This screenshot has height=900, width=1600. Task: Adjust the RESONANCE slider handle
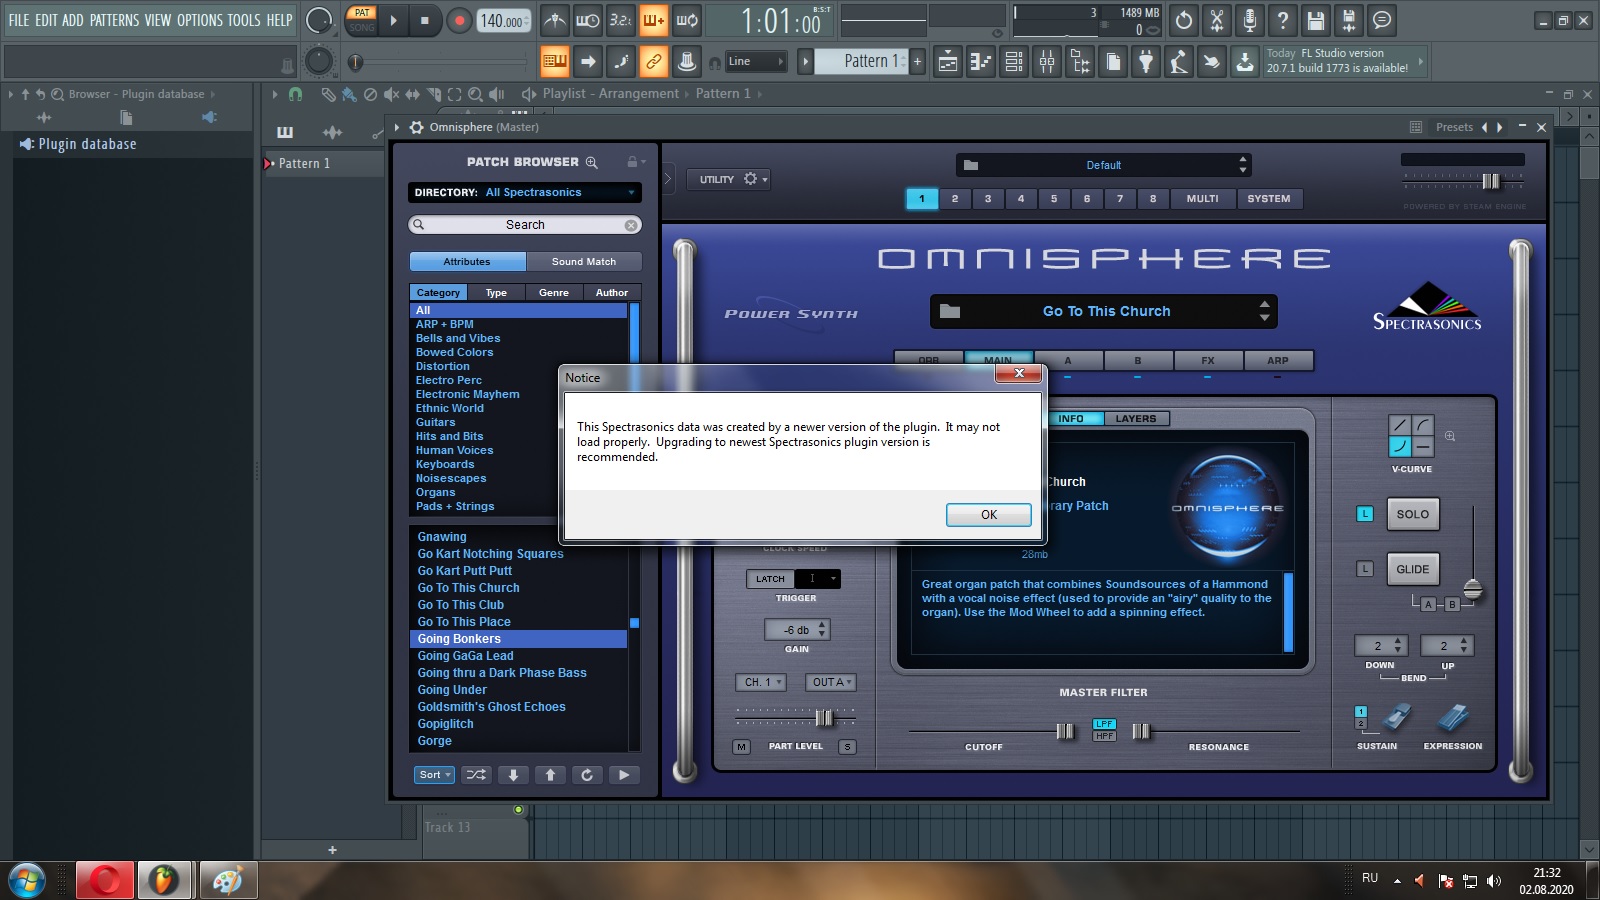(1141, 732)
